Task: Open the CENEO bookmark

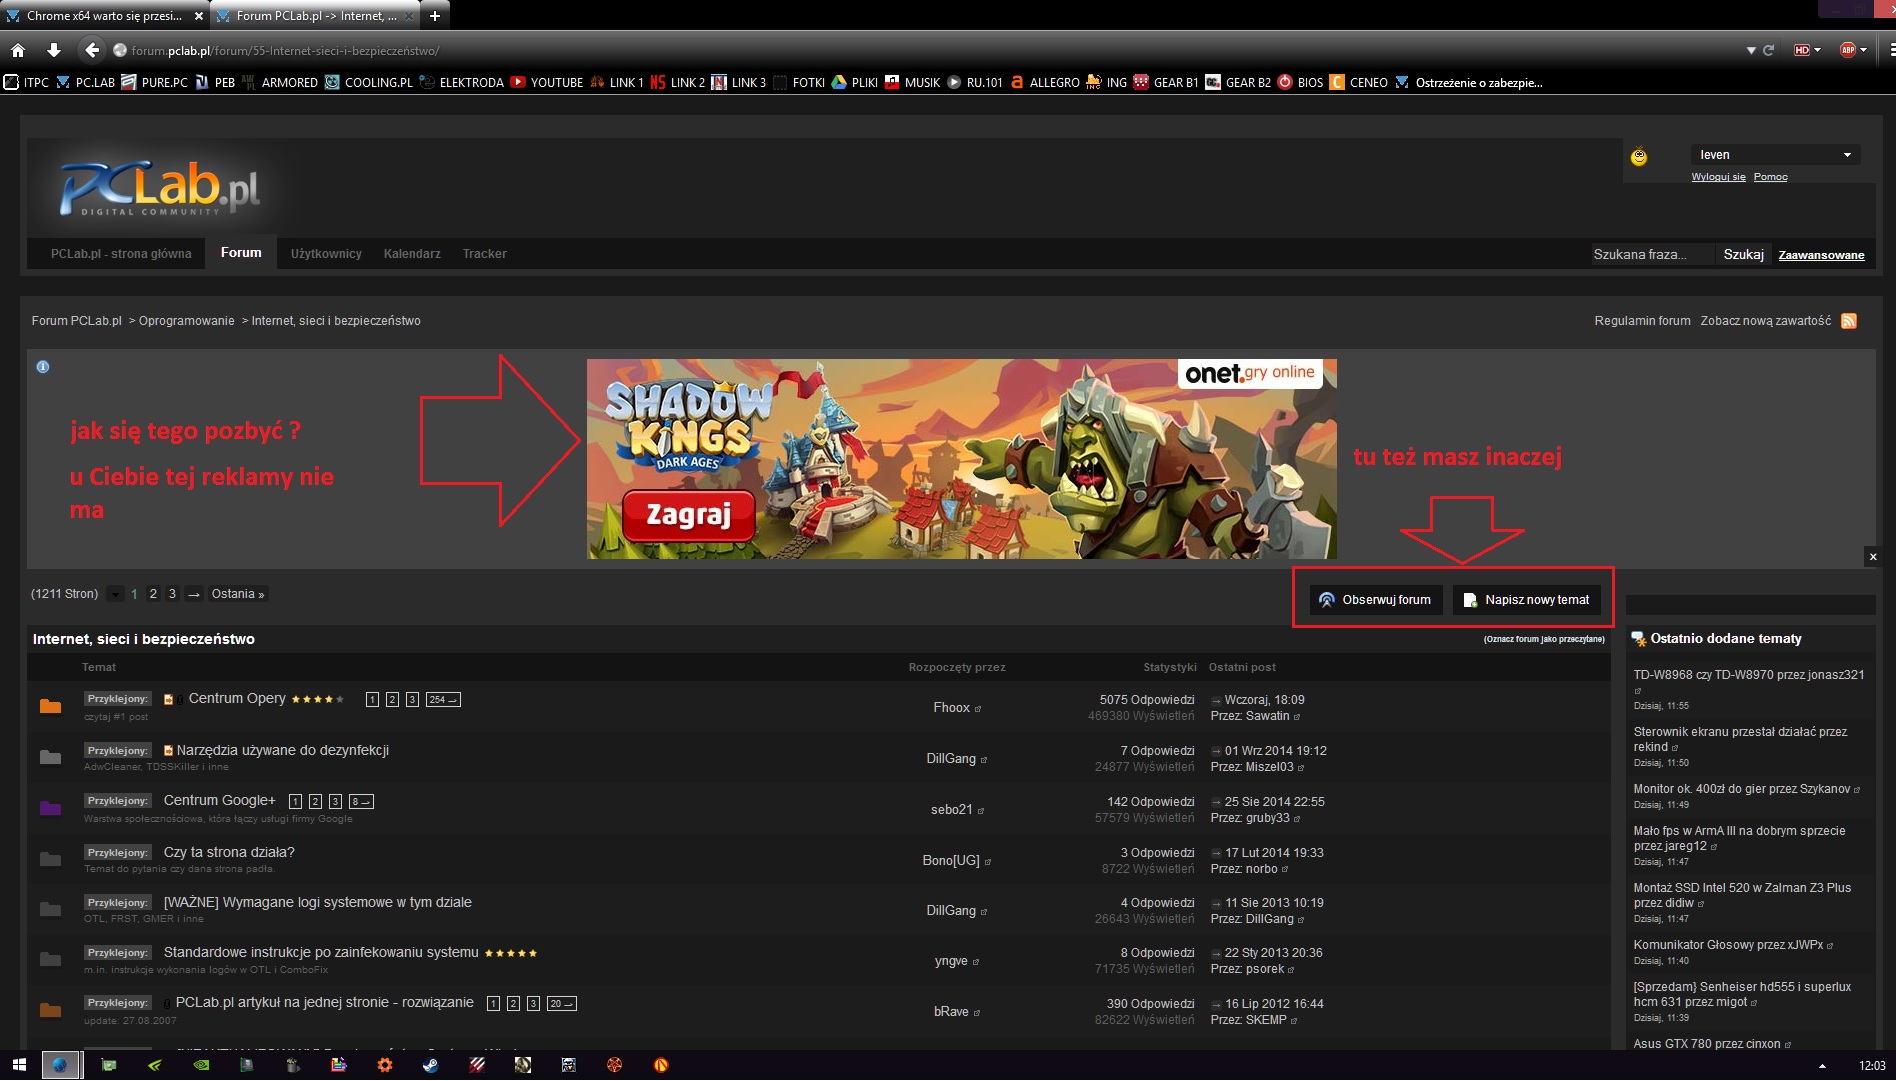Action: (x=1359, y=83)
